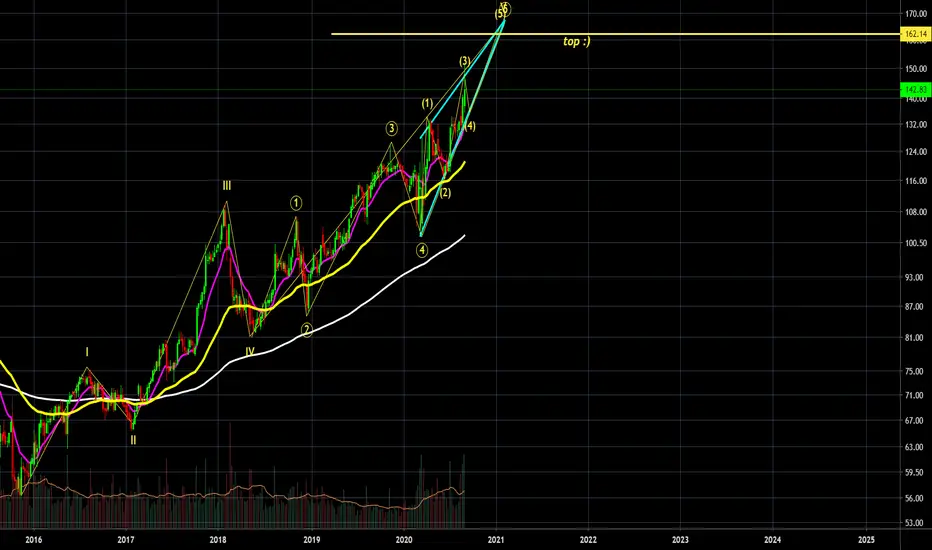This screenshot has width=932, height=550.
Task: Click the 2024 year label on time axis
Action: 772,540
